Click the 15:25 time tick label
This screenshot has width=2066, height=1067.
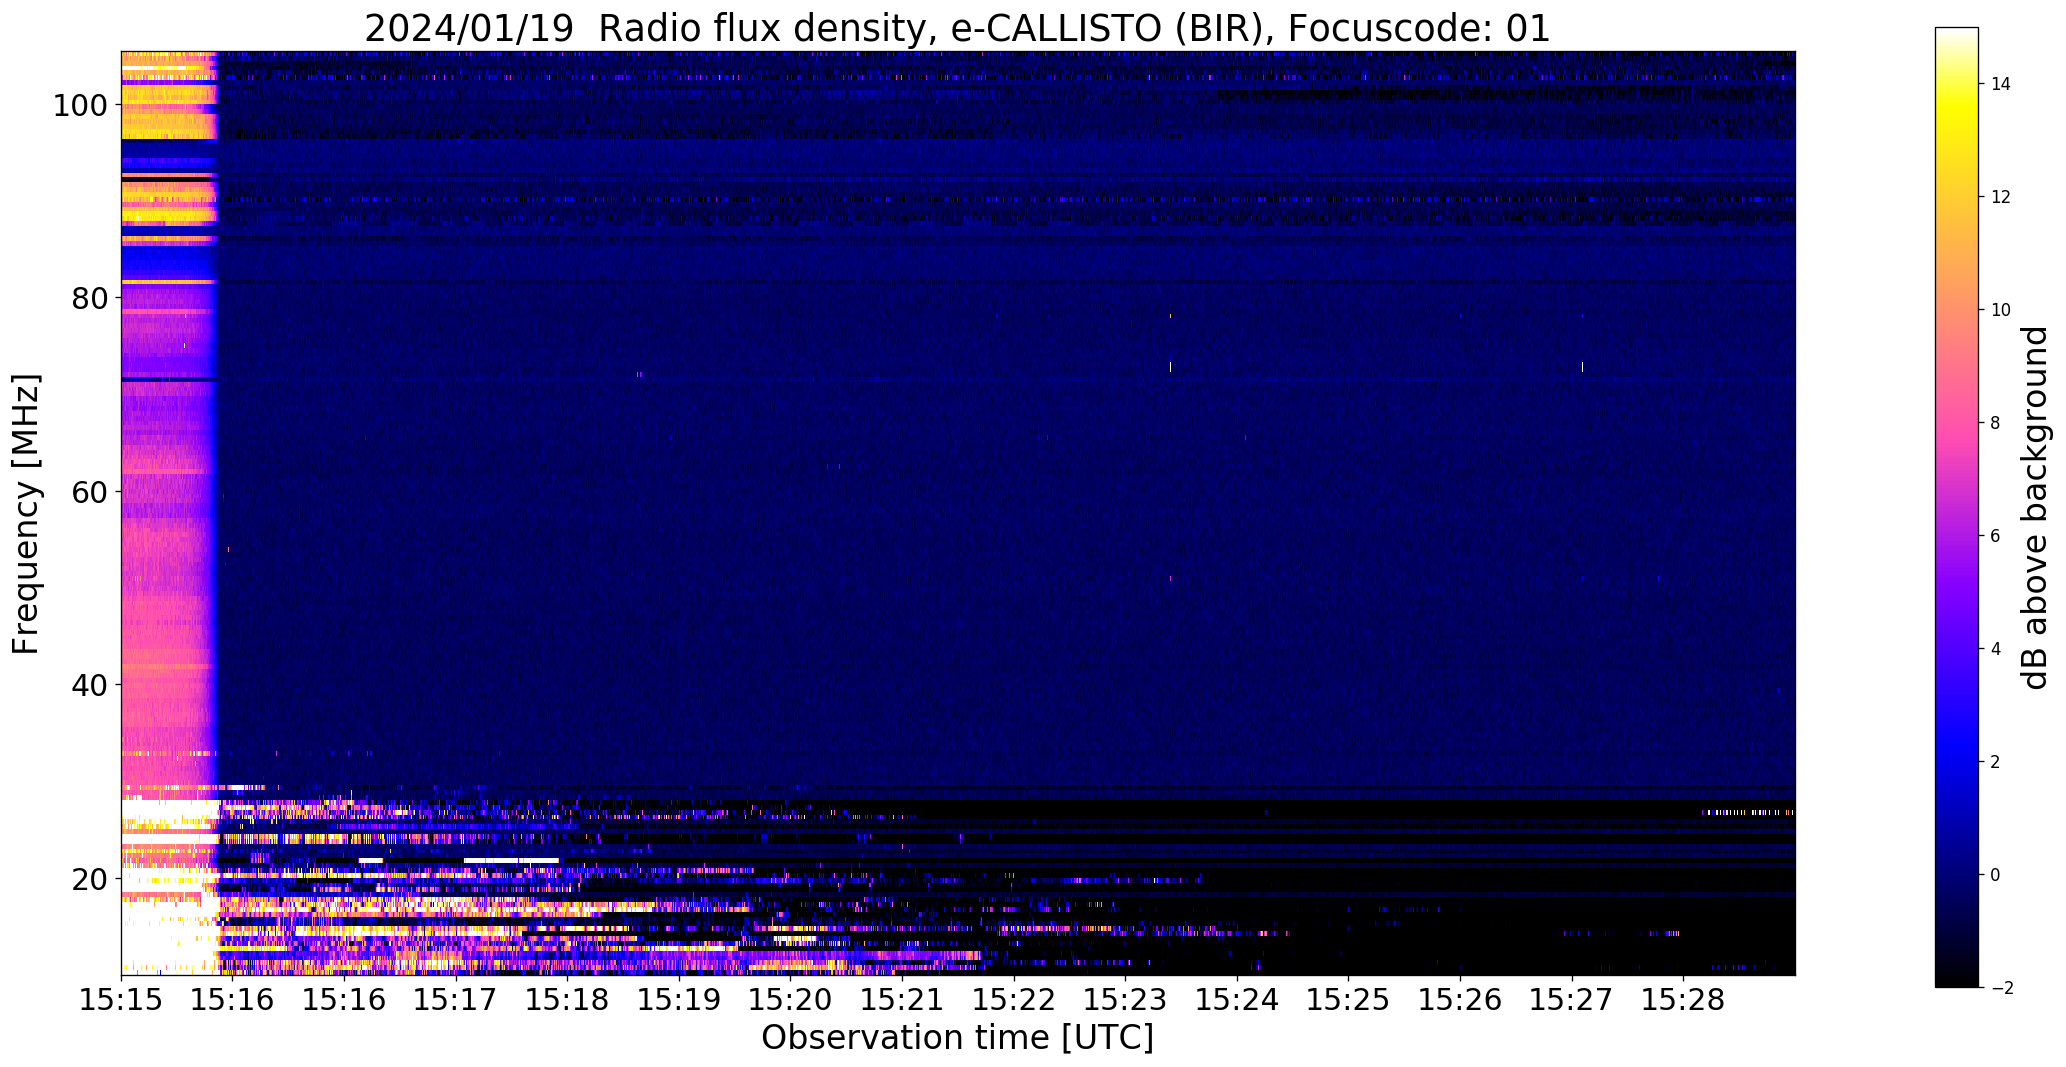pyautogui.click(x=1348, y=1000)
